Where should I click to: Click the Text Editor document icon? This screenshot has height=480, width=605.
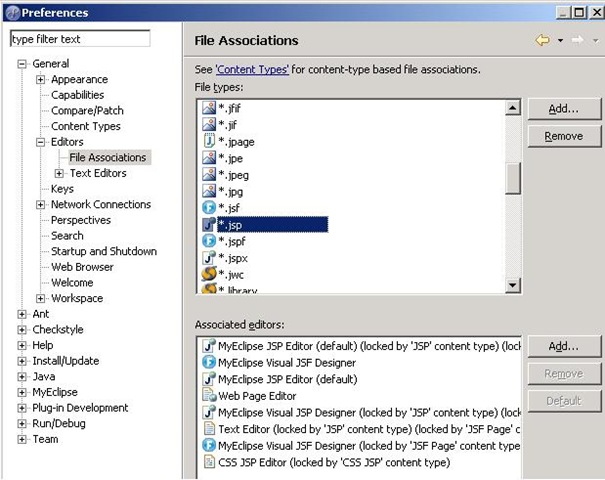coord(209,429)
